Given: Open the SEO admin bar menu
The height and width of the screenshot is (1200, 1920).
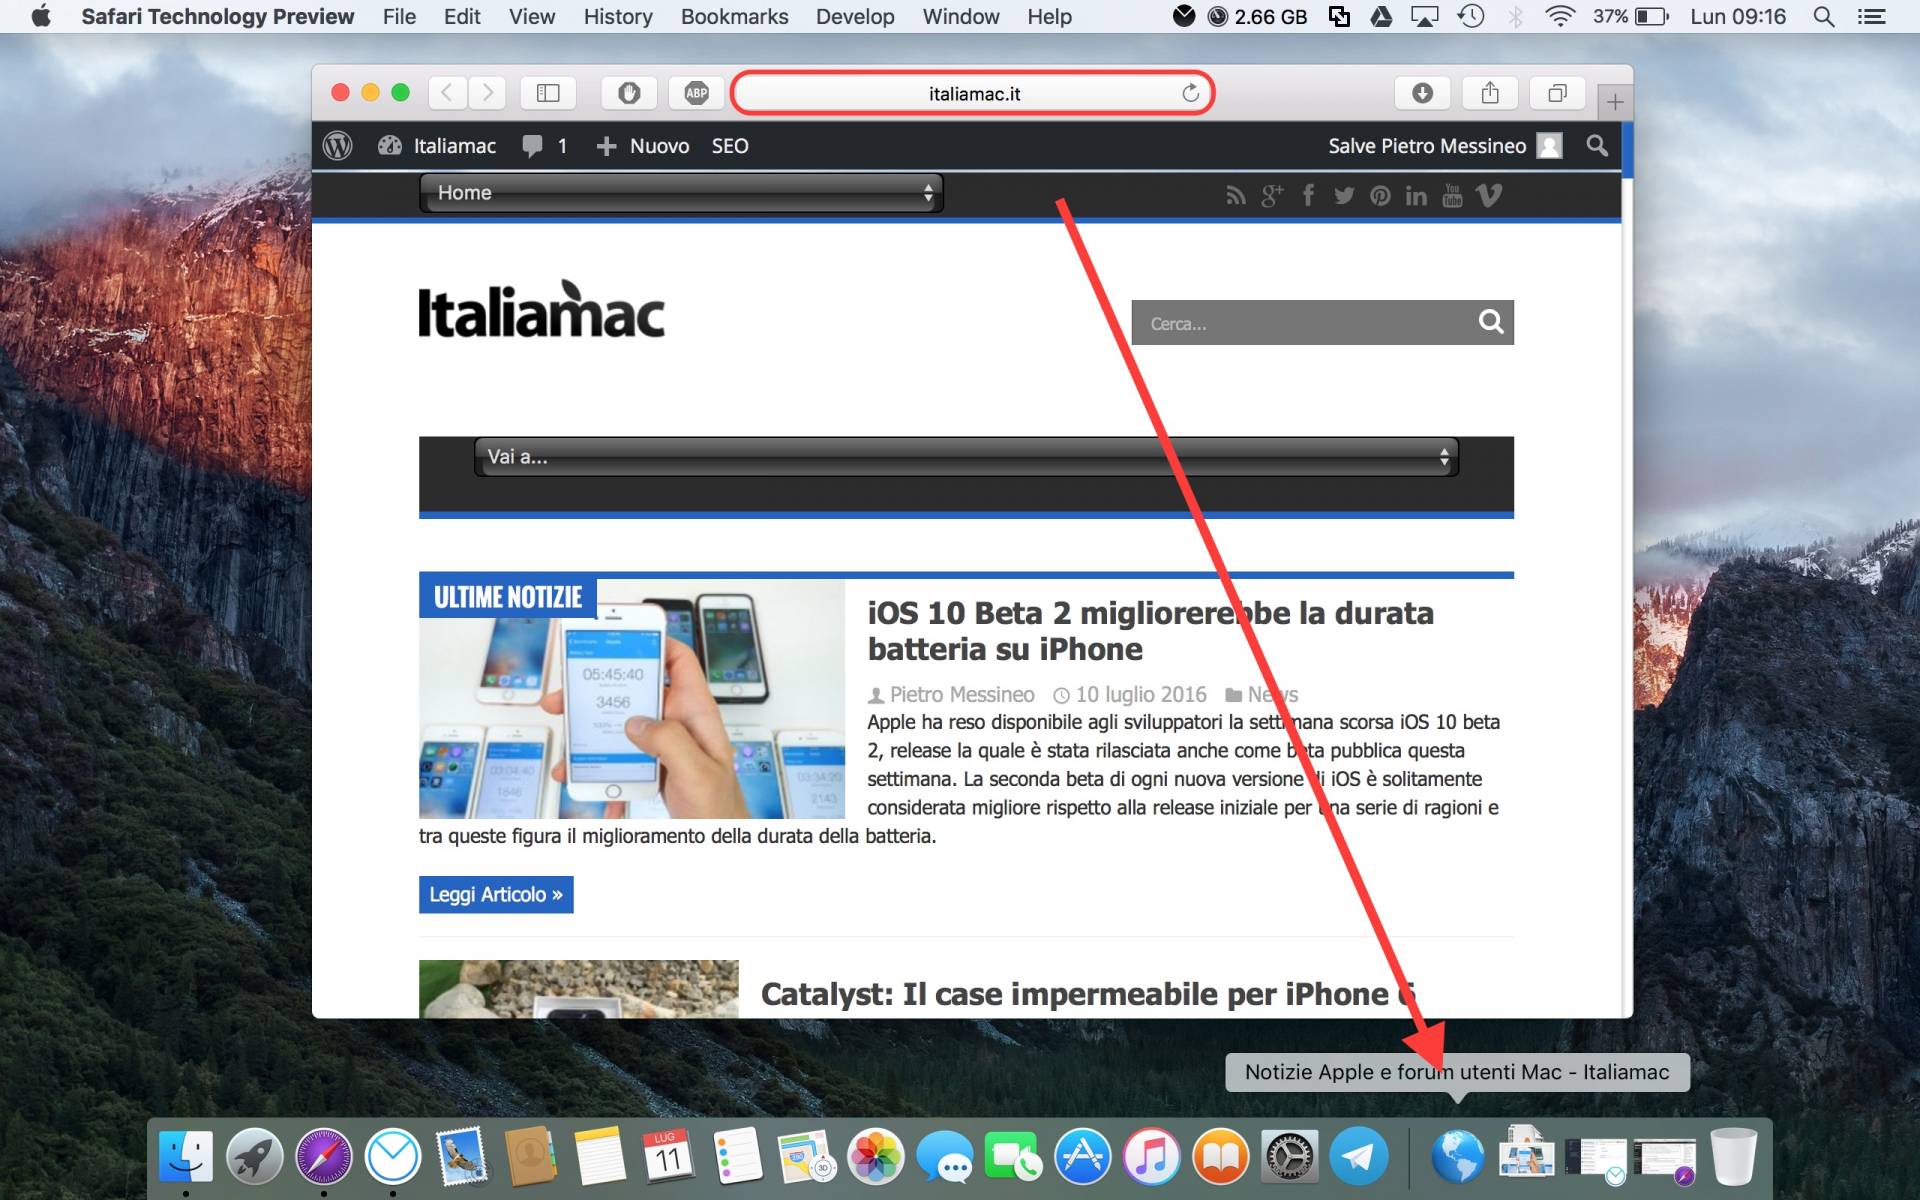Looking at the screenshot, I should click(x=730, y=146).
